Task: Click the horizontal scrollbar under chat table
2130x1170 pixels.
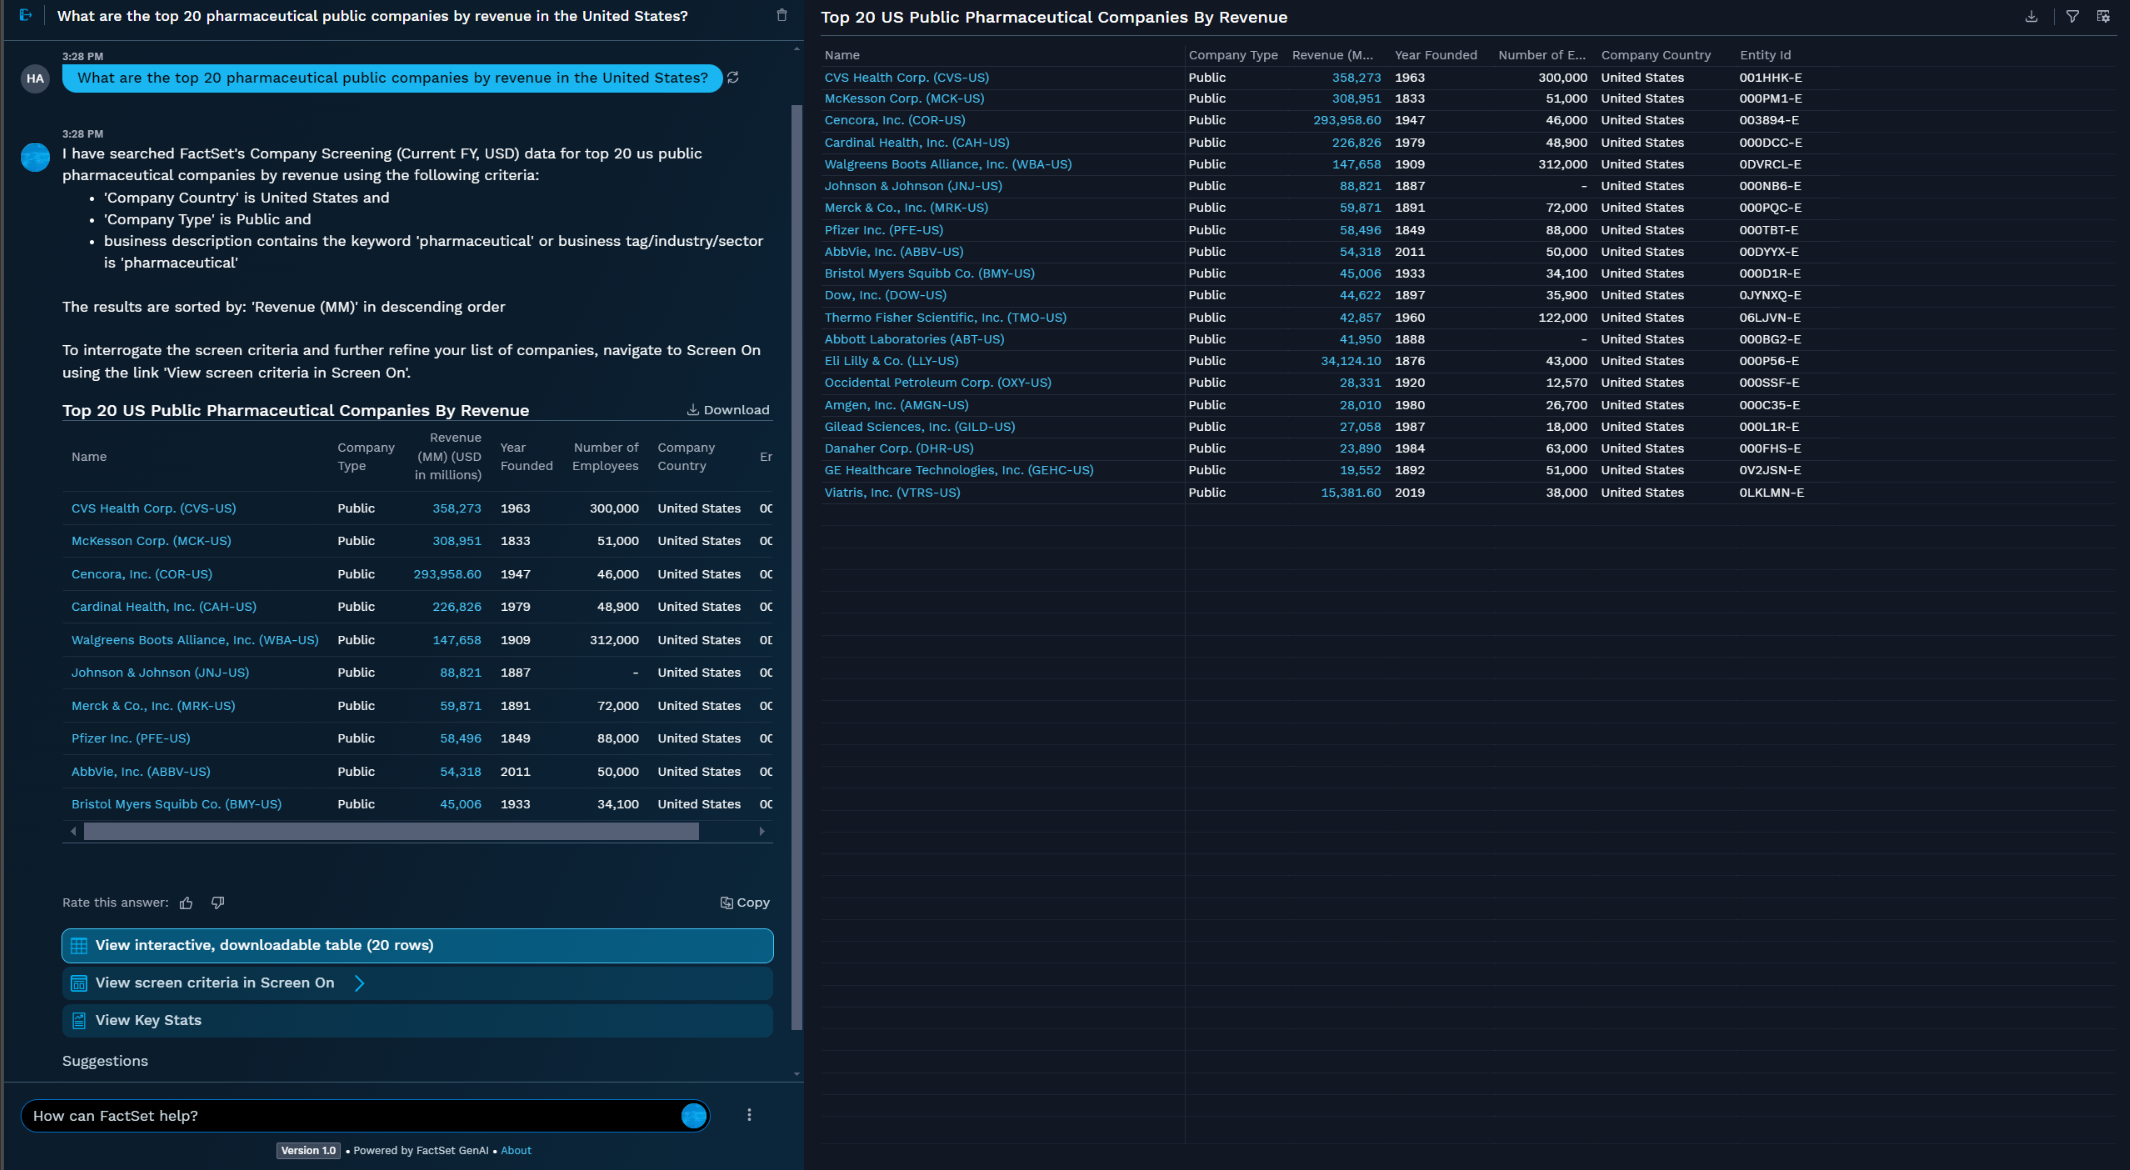Action: click(x=391, y=832)
